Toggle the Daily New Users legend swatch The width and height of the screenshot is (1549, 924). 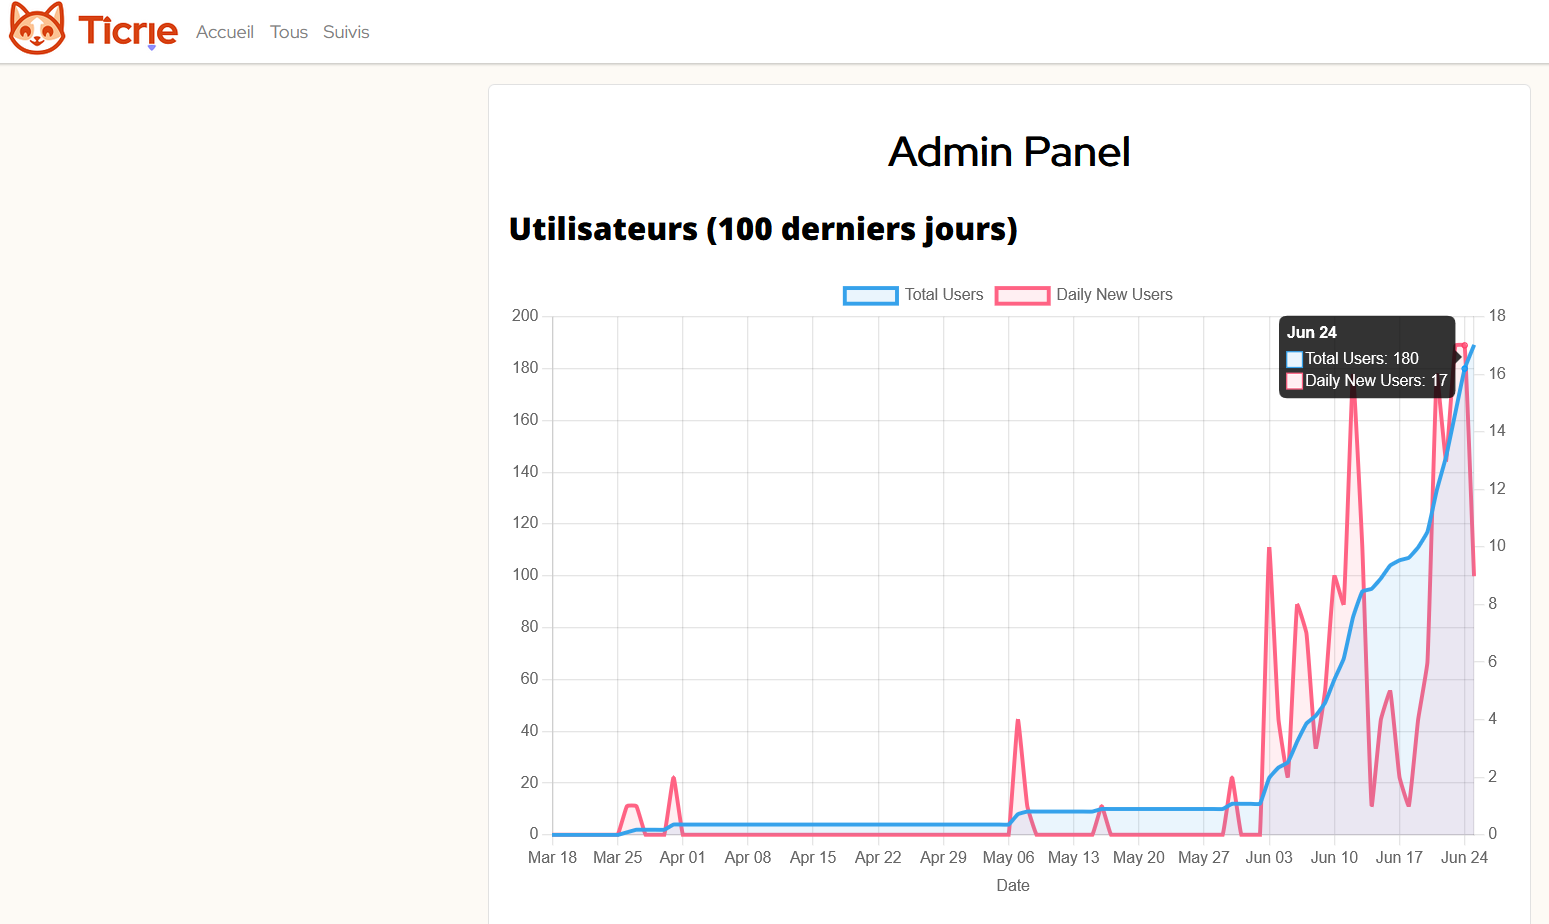1022,295
